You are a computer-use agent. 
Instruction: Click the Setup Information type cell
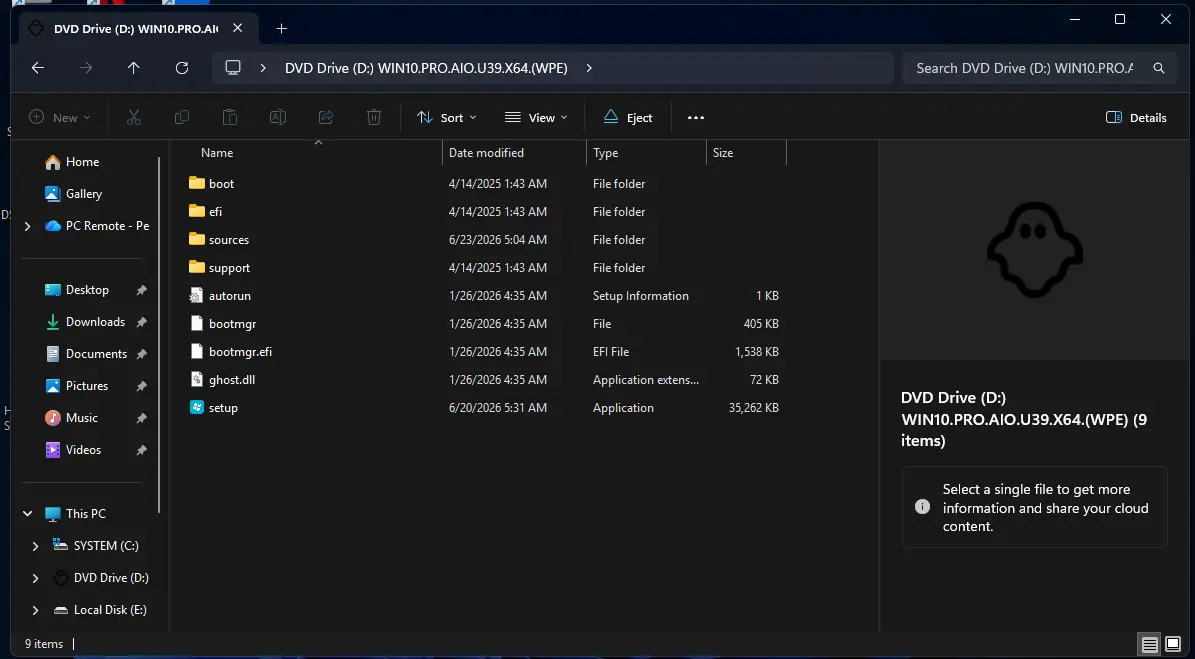tap(641, 296)
